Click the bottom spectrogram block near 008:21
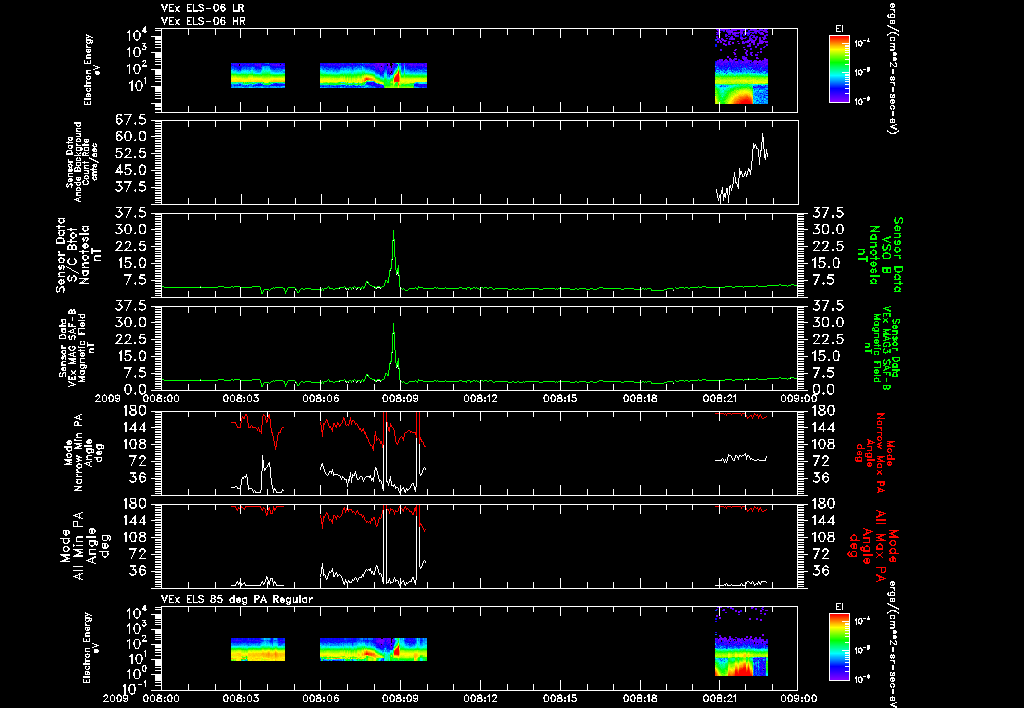1024x708 pixels. [x=741, y=641]
